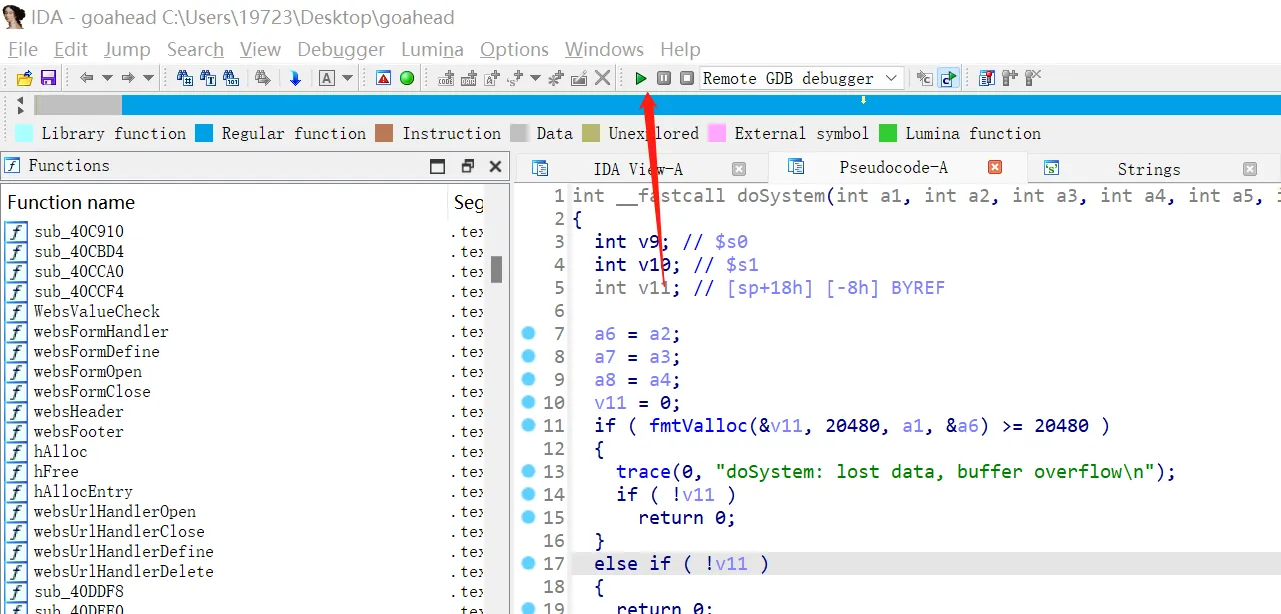Click the gray X delete toolbar icon
The width and height of the screenshot is (1281, 614).
coord(602,78)
